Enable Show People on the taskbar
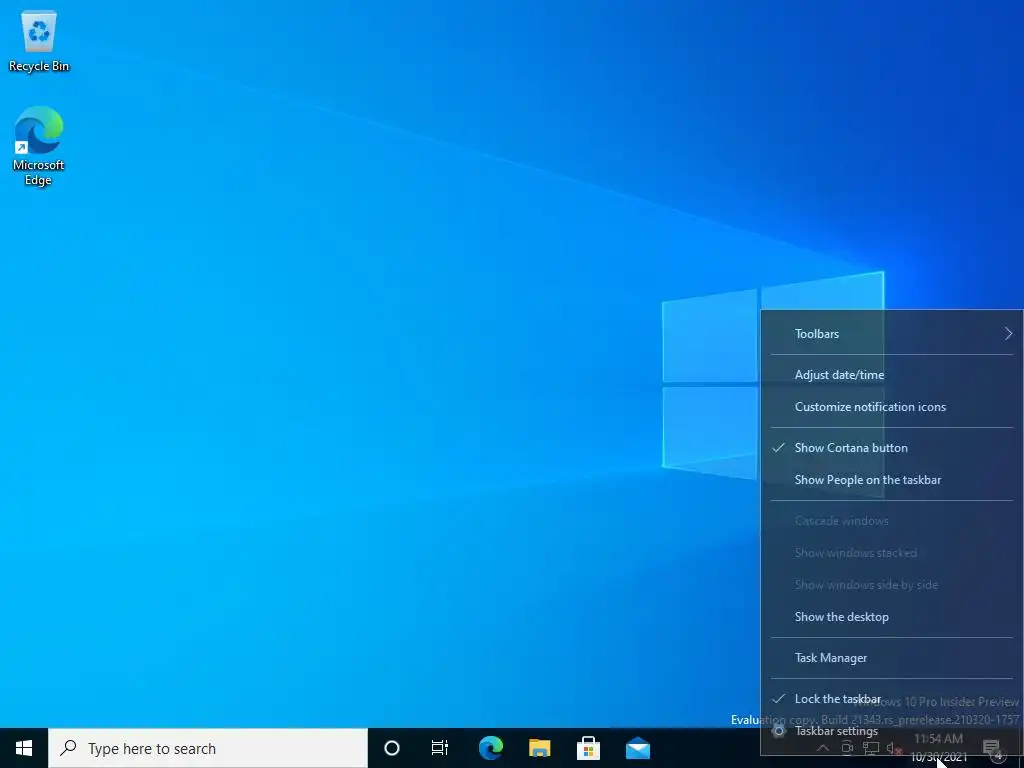 (x=892, y=480)
